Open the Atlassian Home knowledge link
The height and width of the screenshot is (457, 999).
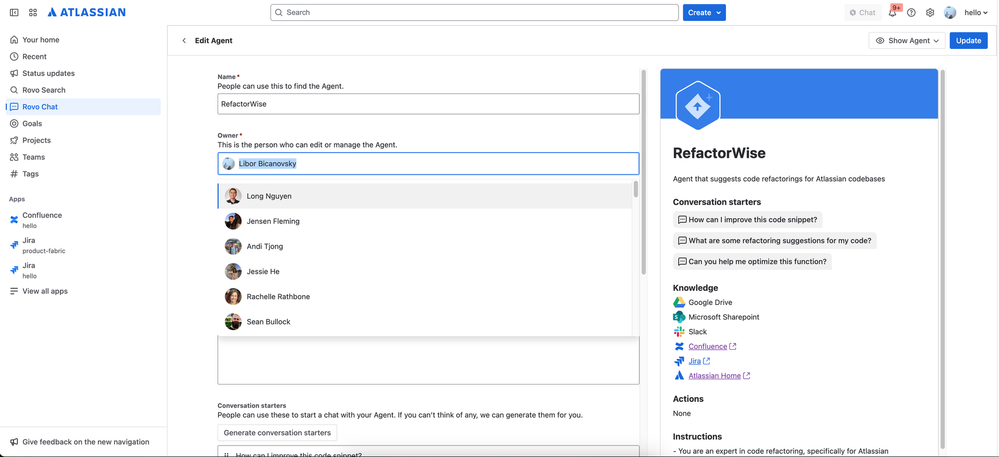(719, 375)
